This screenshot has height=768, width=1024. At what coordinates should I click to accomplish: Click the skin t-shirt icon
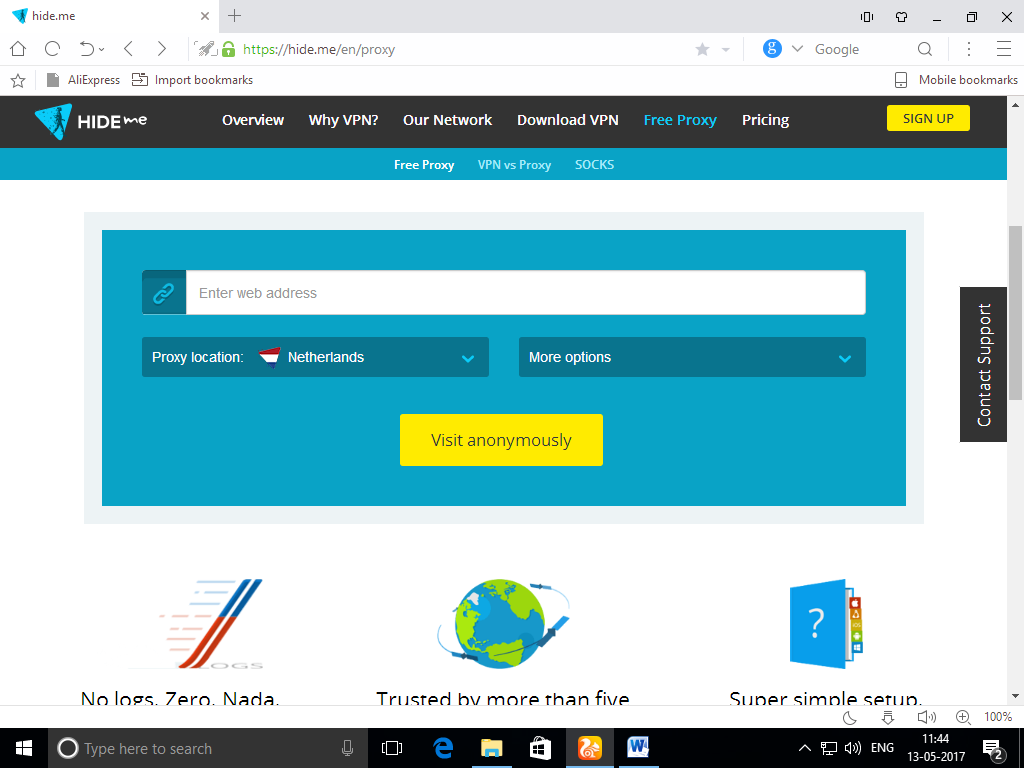point(902,16)
